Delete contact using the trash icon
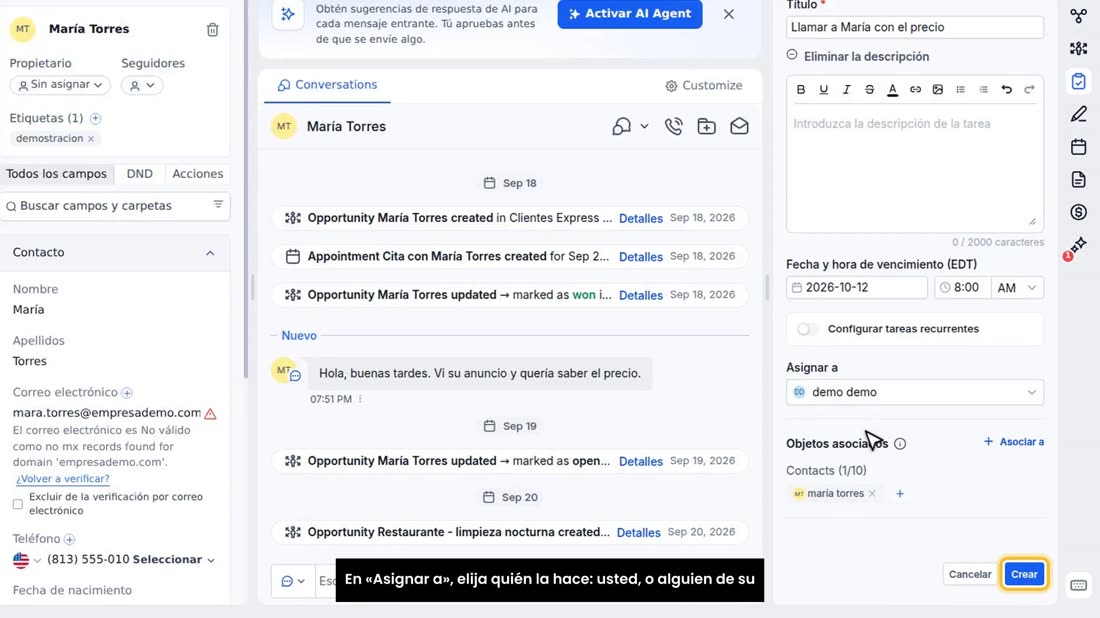This screenshot has height=618, width=1100. (213, 29)
